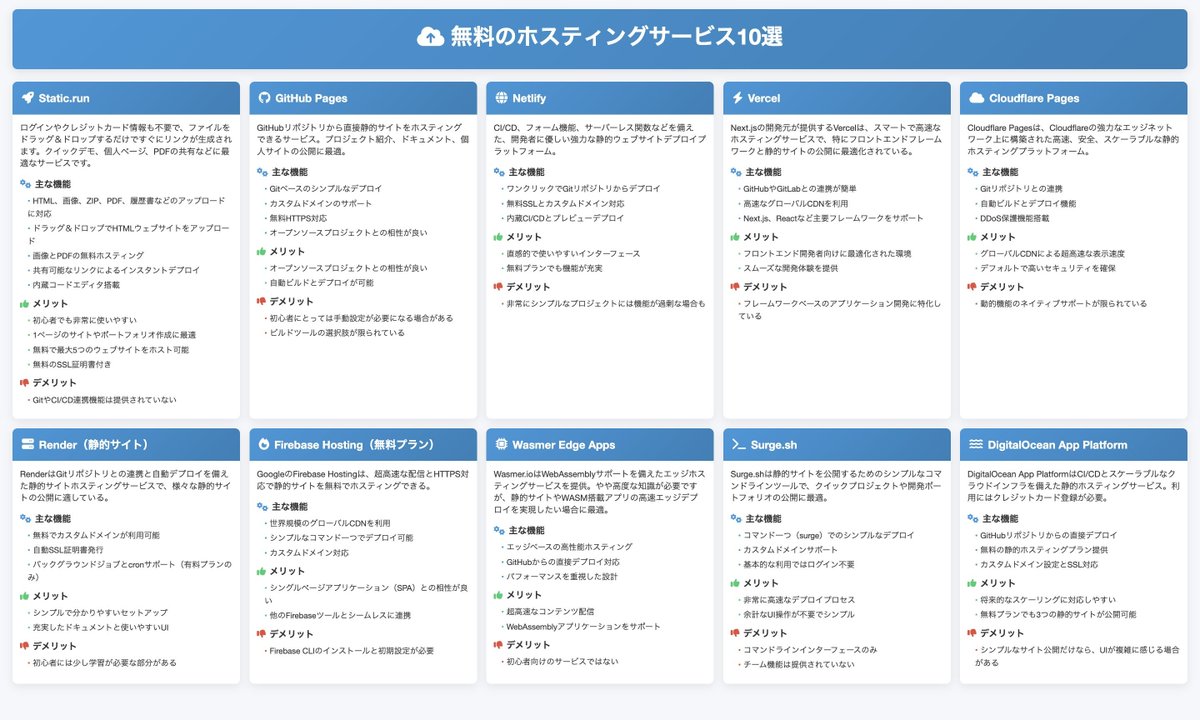Click the thumbs-down デメリット icon in Netlify card
Viewport: 1200px width, 720px height.
point(500,287)
